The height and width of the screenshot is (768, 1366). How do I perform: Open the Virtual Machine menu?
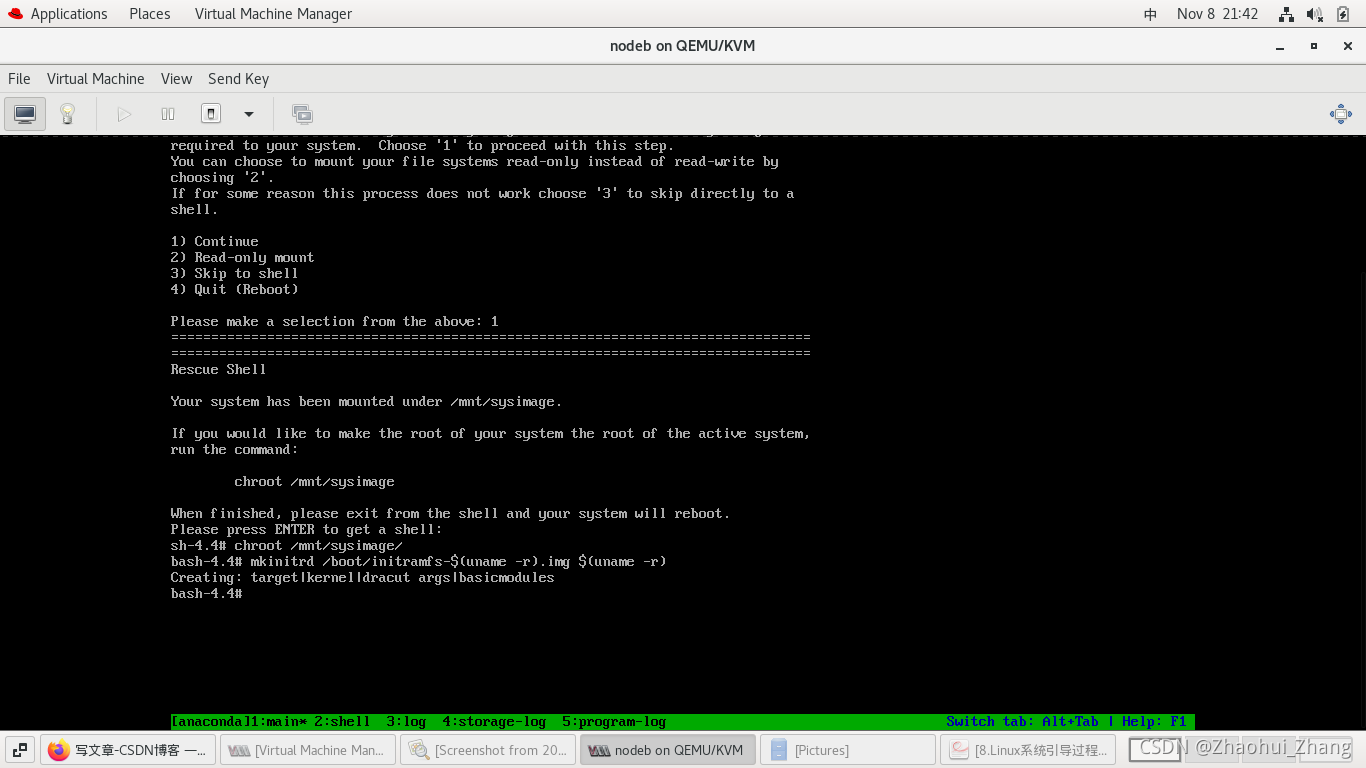95,79
